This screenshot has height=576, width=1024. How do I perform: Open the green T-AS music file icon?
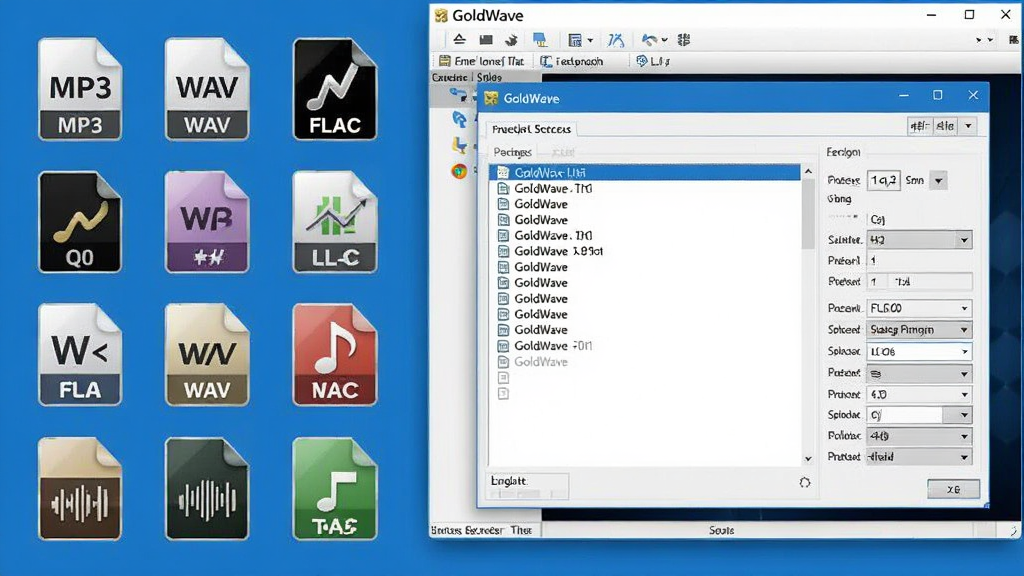(x=335, y=488)
